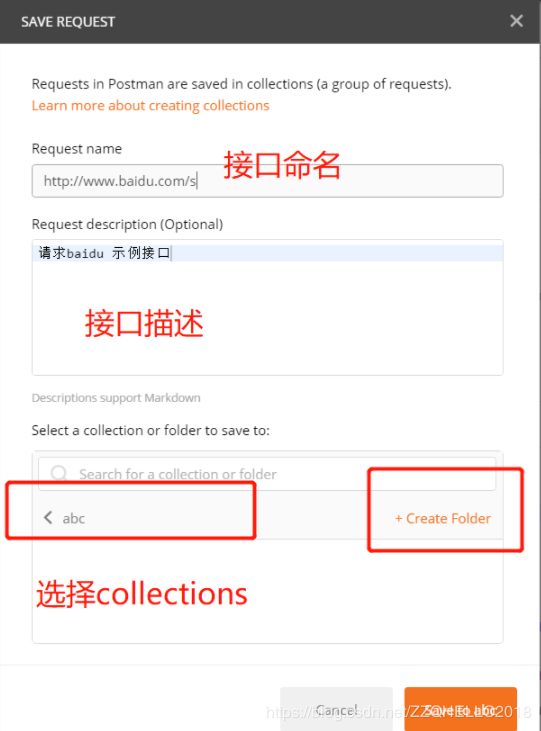This screenshot has height=731, width=541.
Task: Select the abc collection name
Action: point(74,518)
